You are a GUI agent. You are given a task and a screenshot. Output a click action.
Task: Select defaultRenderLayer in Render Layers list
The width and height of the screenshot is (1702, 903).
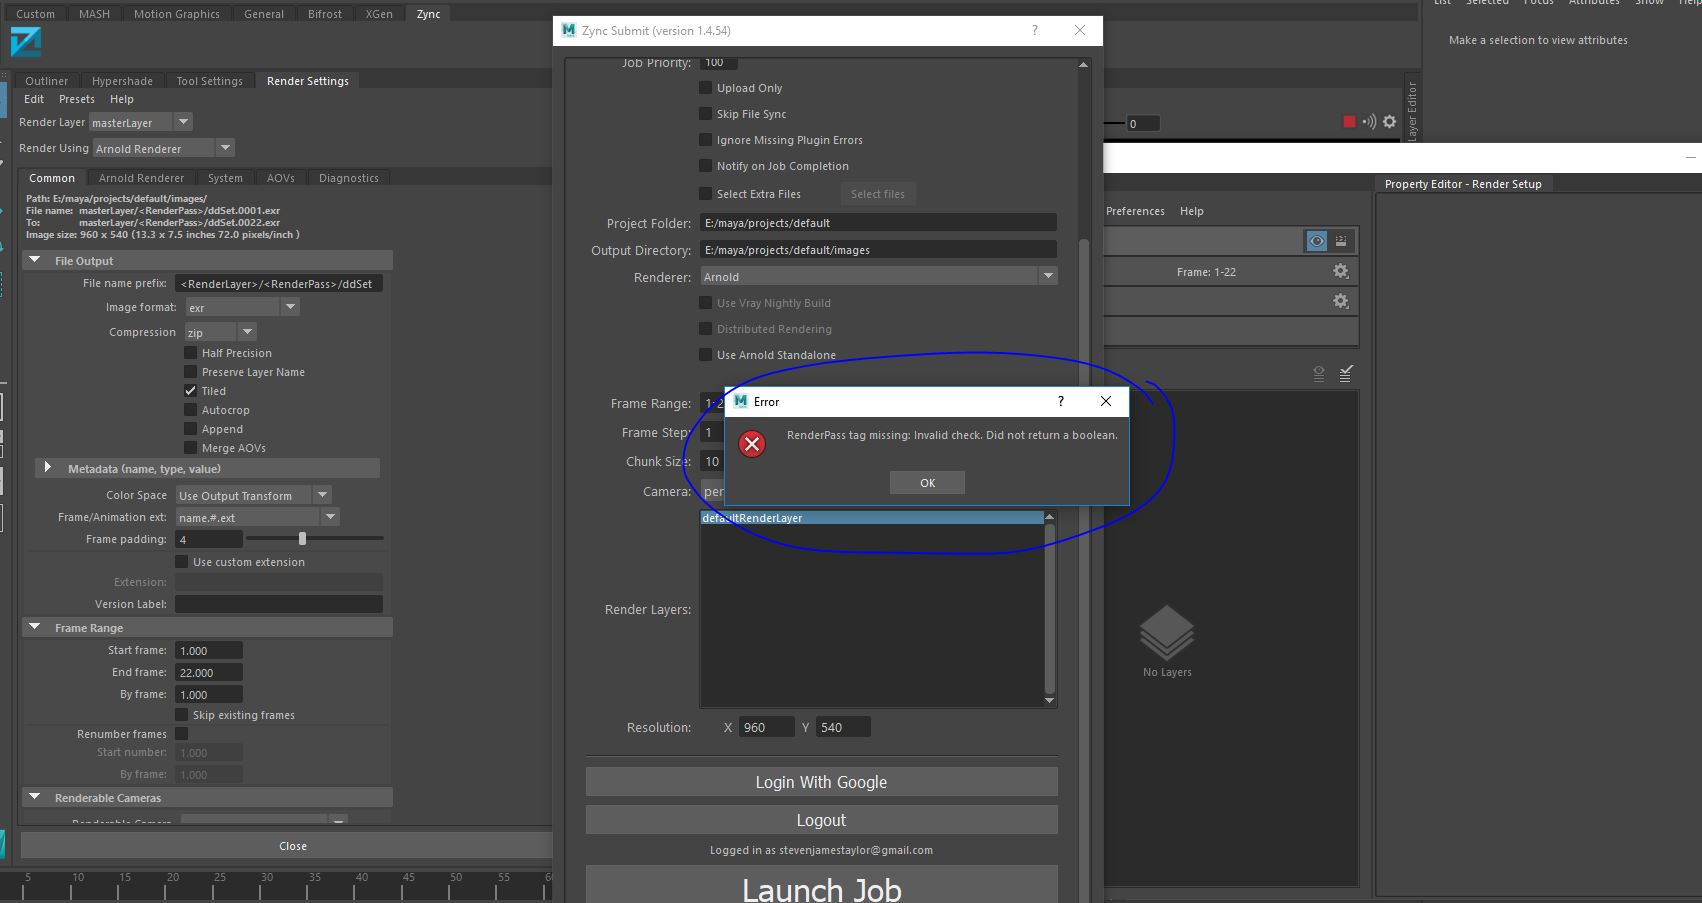click(x=871, y=518)
